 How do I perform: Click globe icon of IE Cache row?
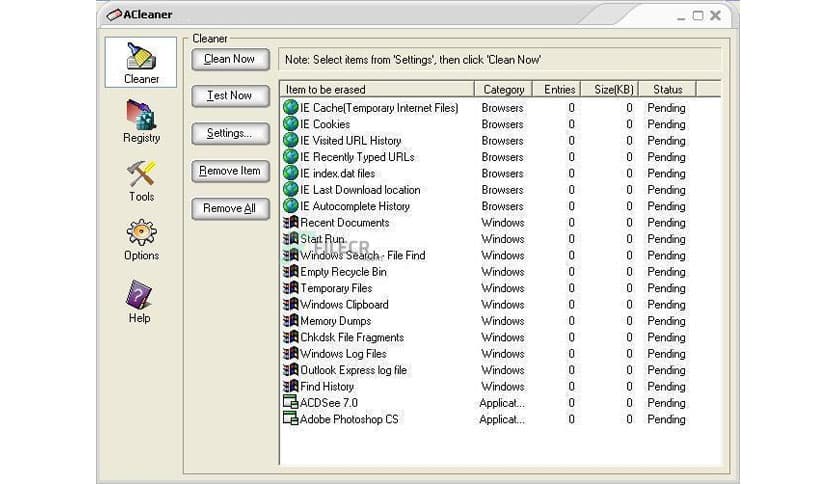tap(291, 107)
